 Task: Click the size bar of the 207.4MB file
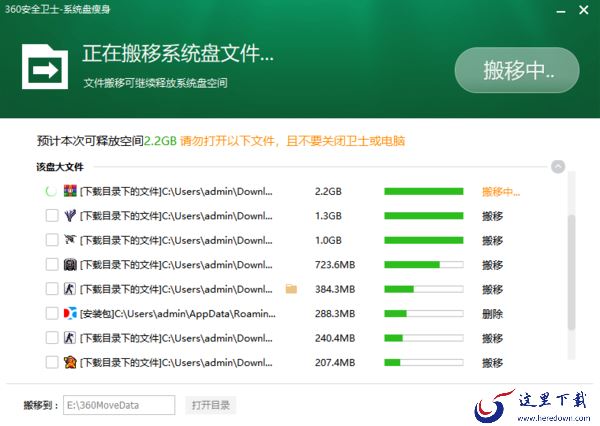tap(424, 362)
